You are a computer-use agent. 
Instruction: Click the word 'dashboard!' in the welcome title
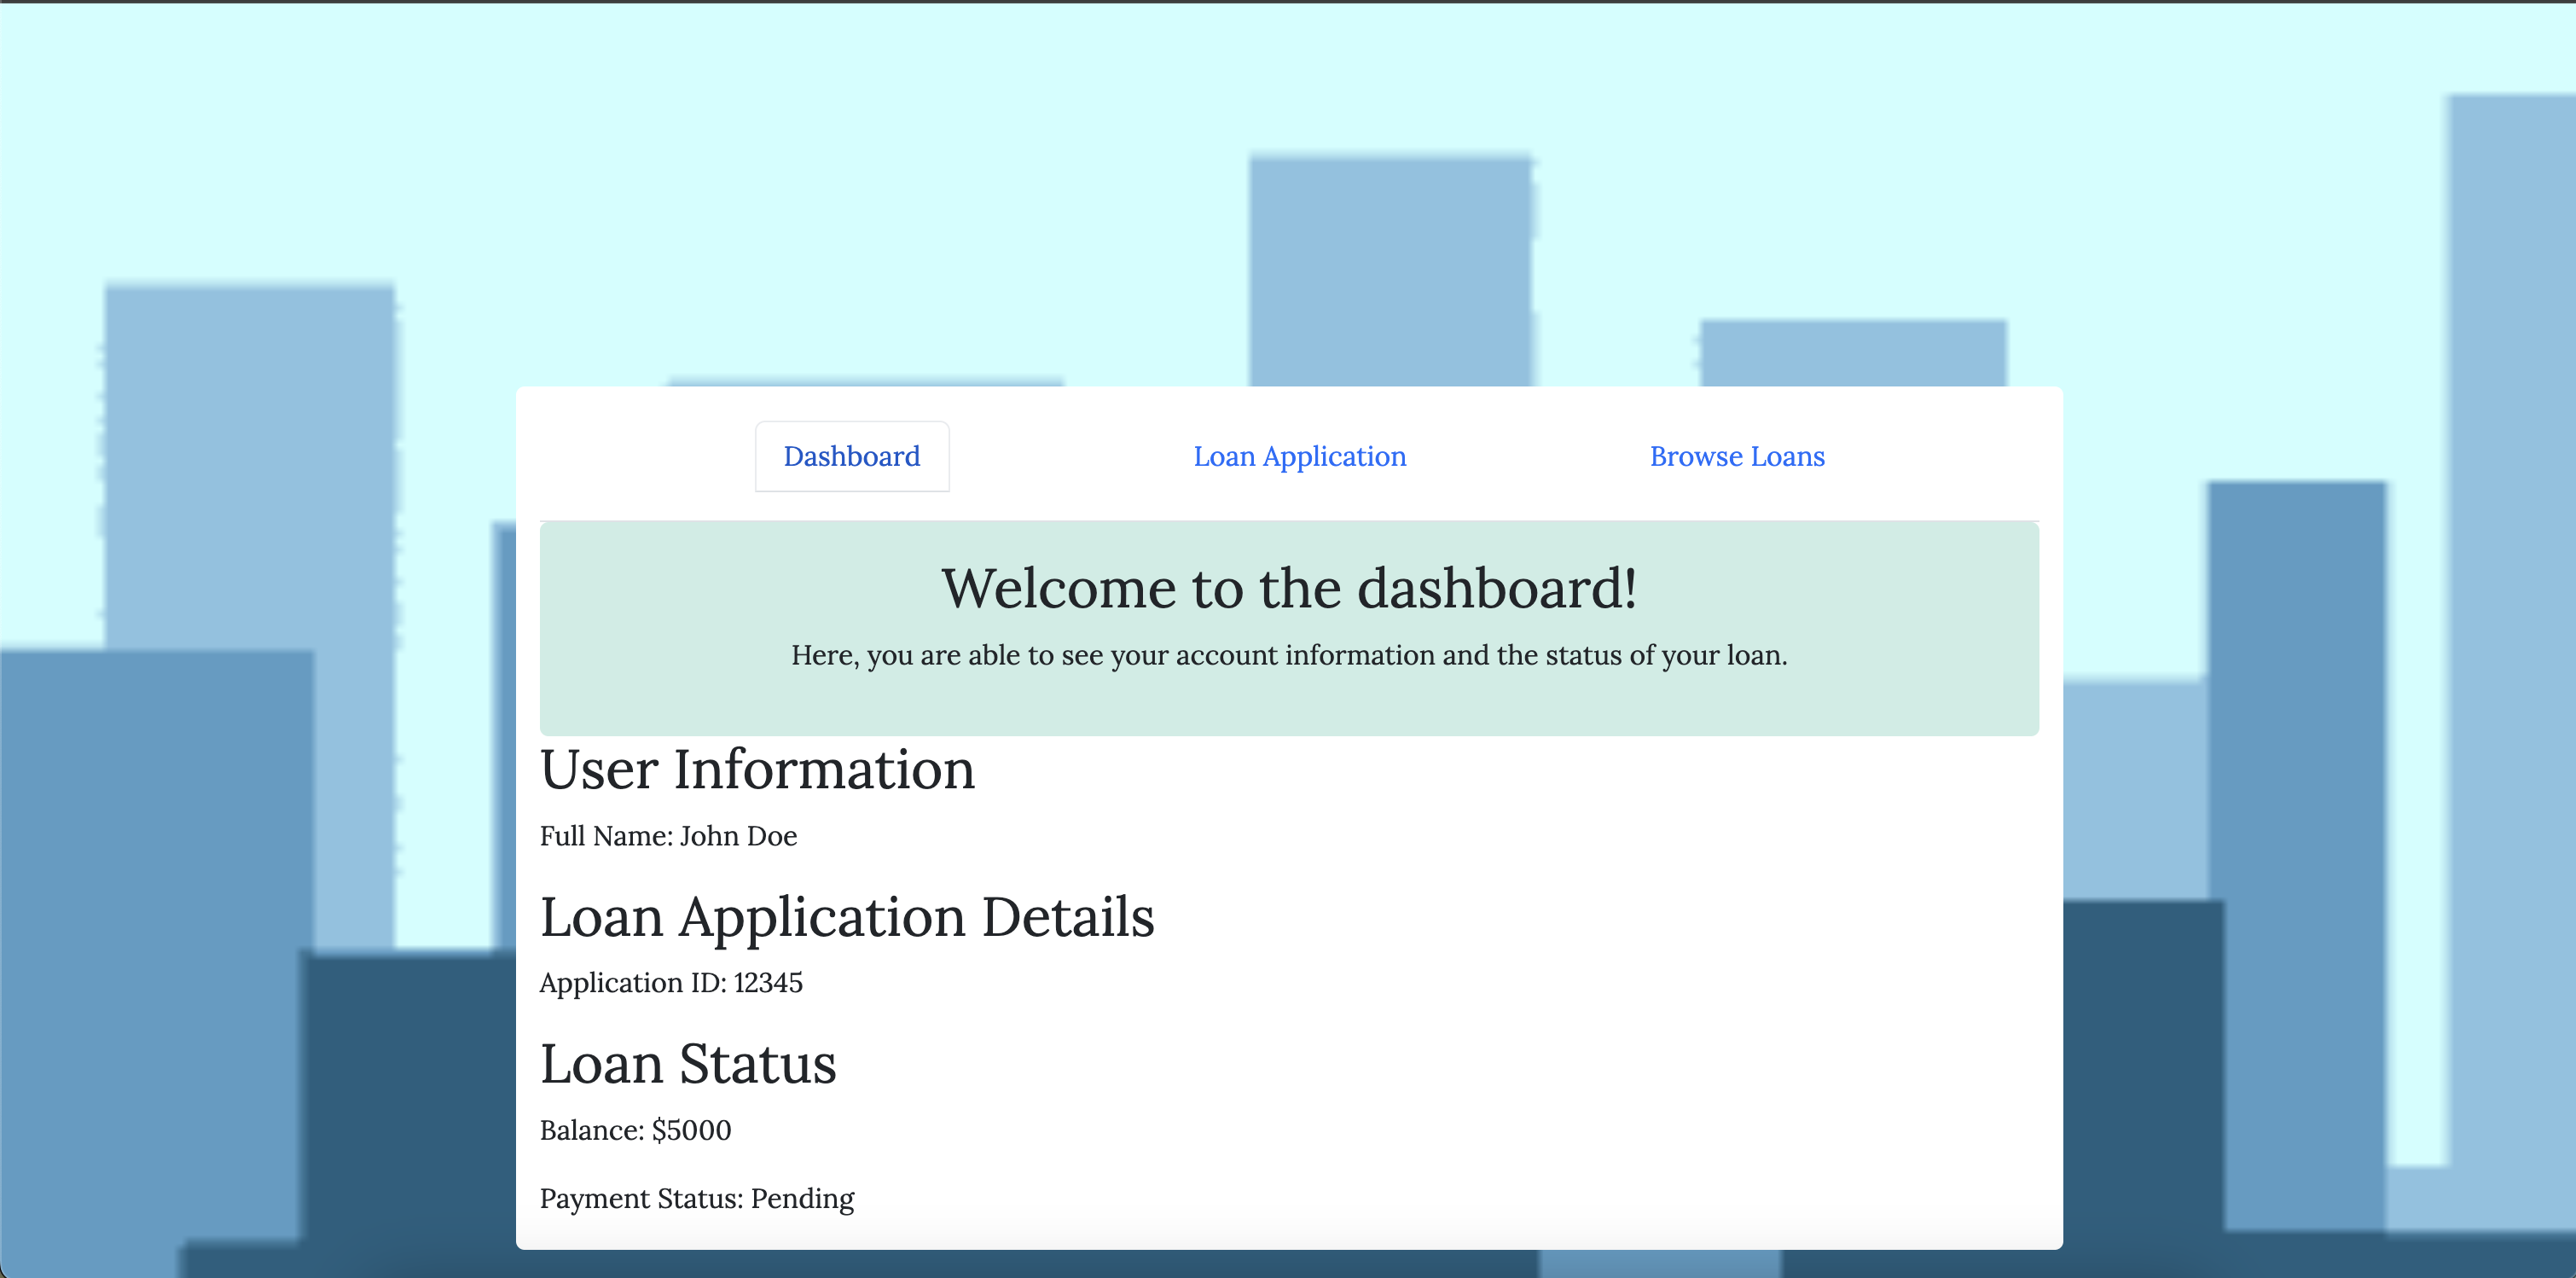coord(1496,588)
